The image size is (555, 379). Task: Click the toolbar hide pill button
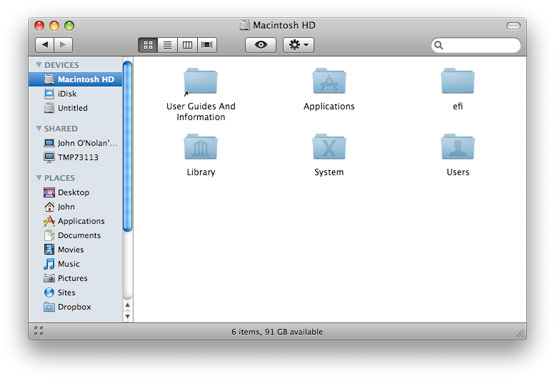(513, 25)
